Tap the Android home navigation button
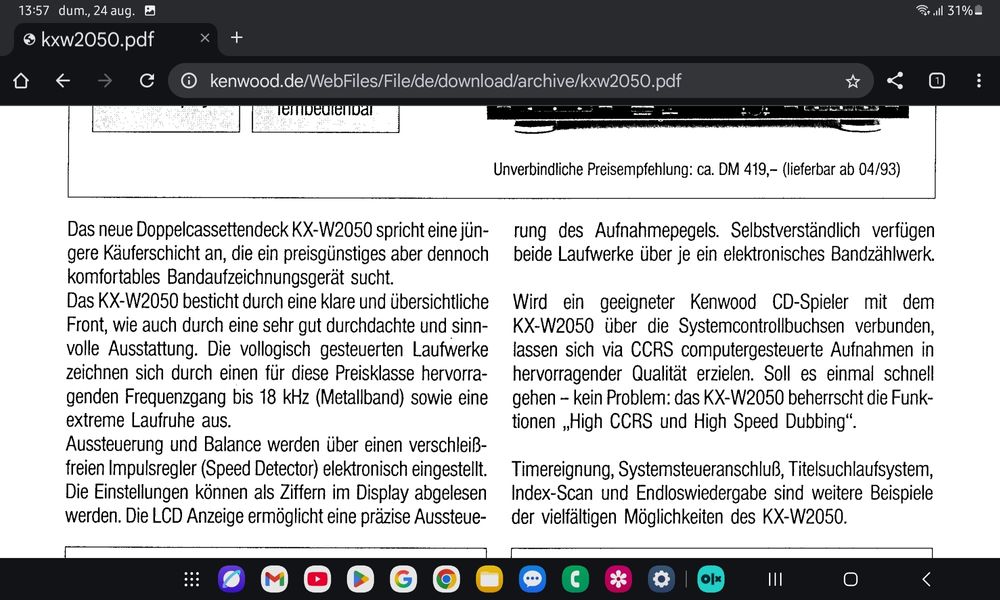Viewport: 1000px width, 600px height. (850, 579)
